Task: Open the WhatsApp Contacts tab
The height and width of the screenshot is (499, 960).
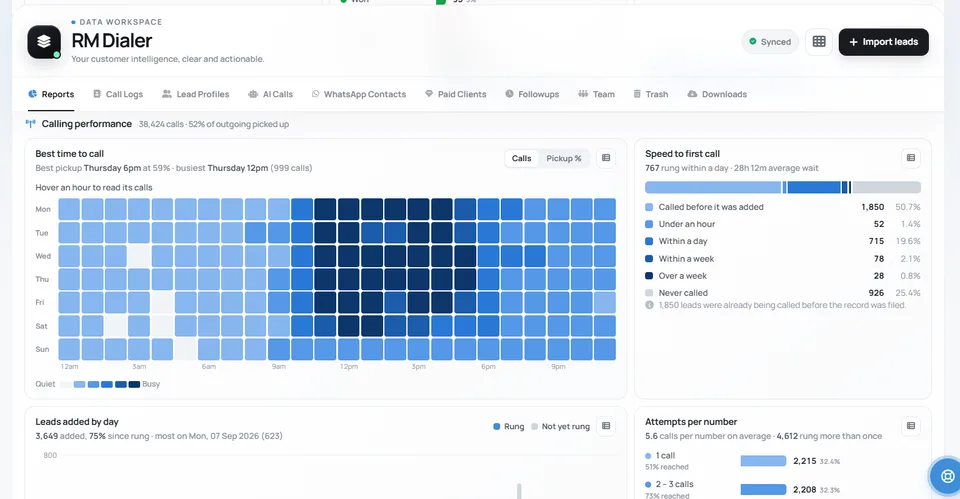Action: point(359,94)
